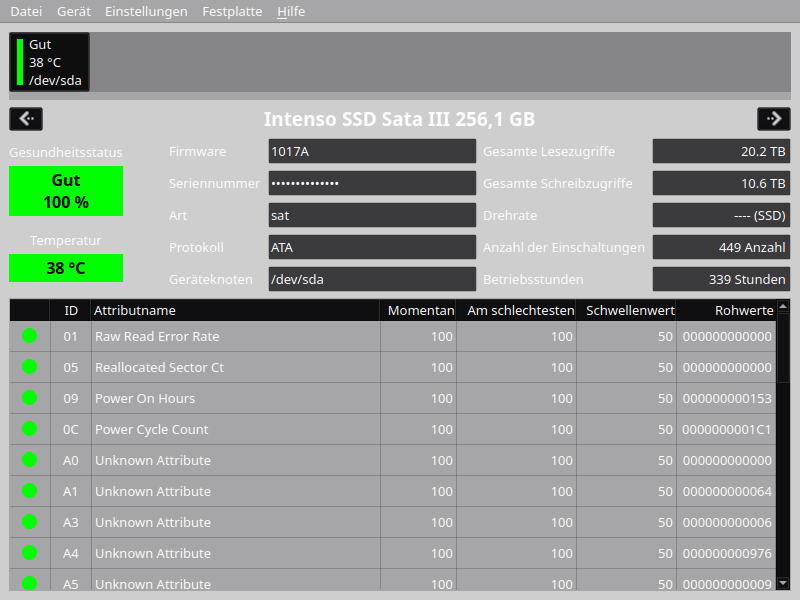The image size is (800, 600).
Task: Click green status dot in row A0
Action: tap(30, 460)
